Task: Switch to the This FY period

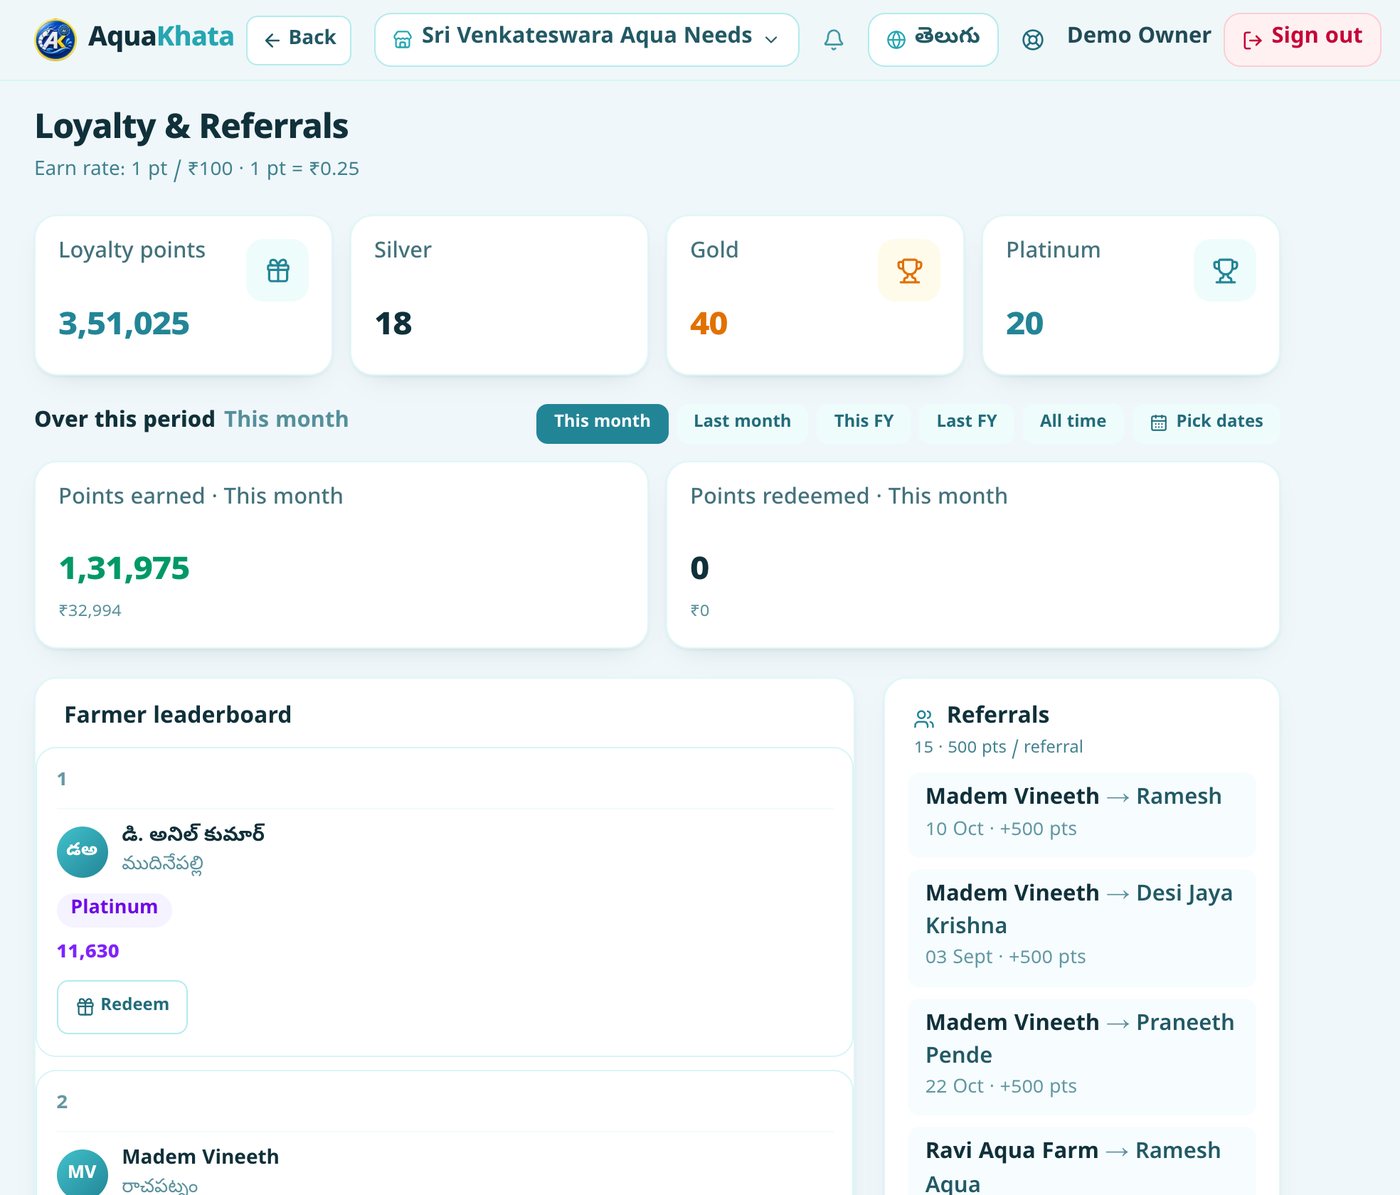Action: [864, 422]
